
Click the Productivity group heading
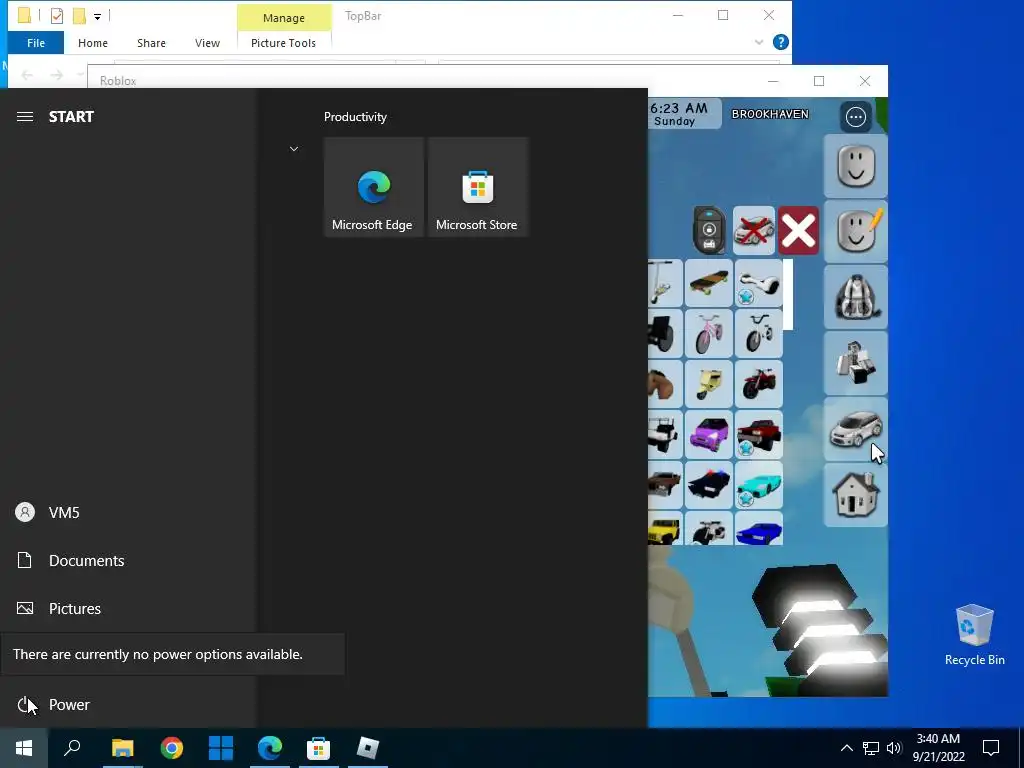pyautogui.click(x=355, y=117)
